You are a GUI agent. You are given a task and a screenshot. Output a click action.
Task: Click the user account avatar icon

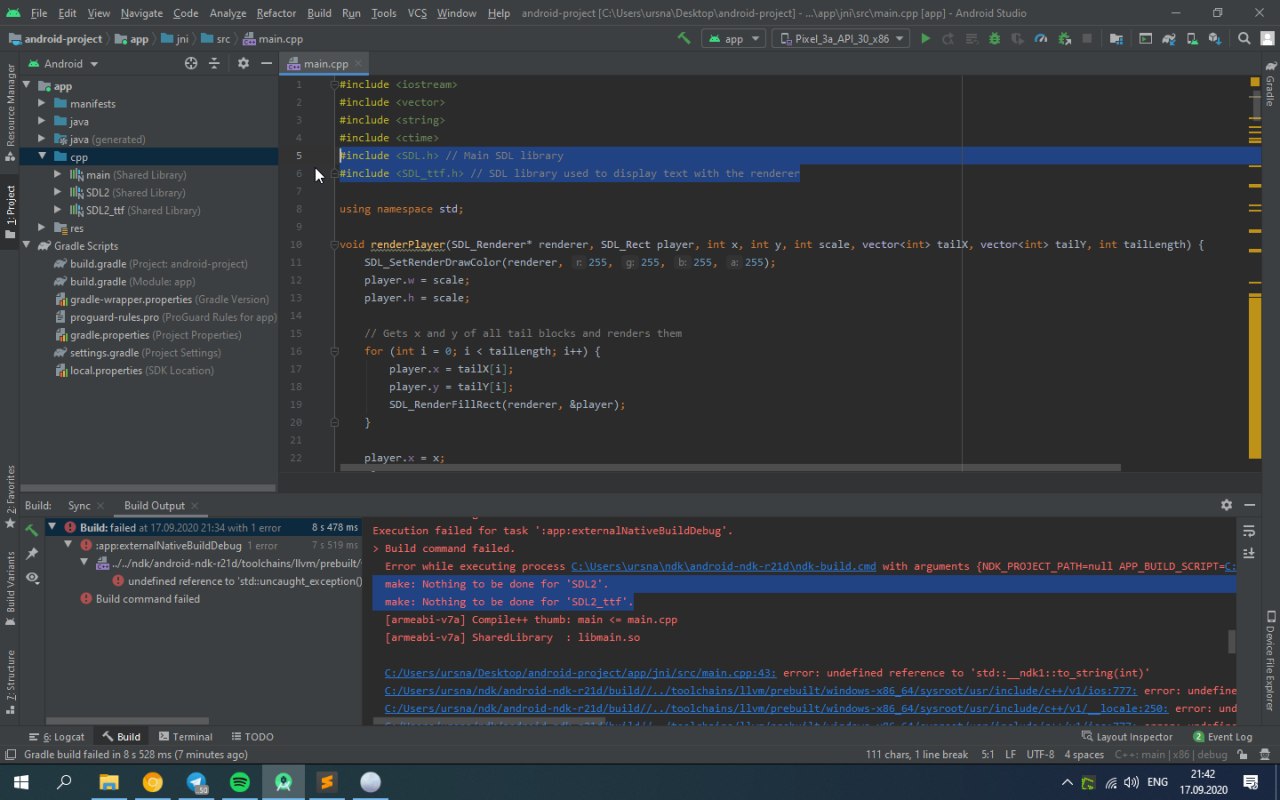[1266, 38]
